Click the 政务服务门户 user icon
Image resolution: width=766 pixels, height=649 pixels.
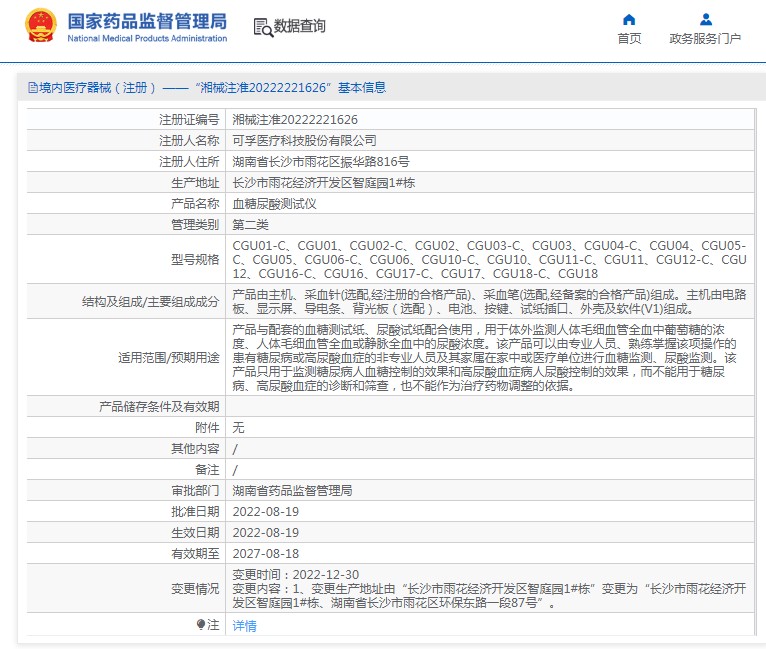pyautogui.click(x=705, y=20)
